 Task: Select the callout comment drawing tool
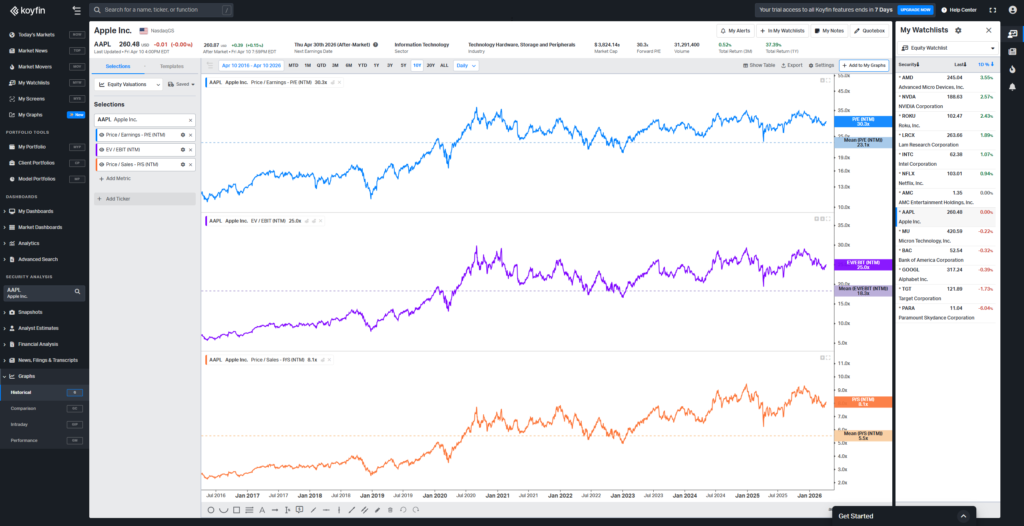click(x=300, y=510)
